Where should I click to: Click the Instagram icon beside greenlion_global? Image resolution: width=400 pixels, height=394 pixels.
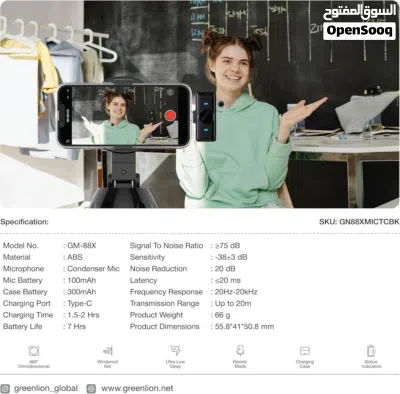click(x=5, y=389)
